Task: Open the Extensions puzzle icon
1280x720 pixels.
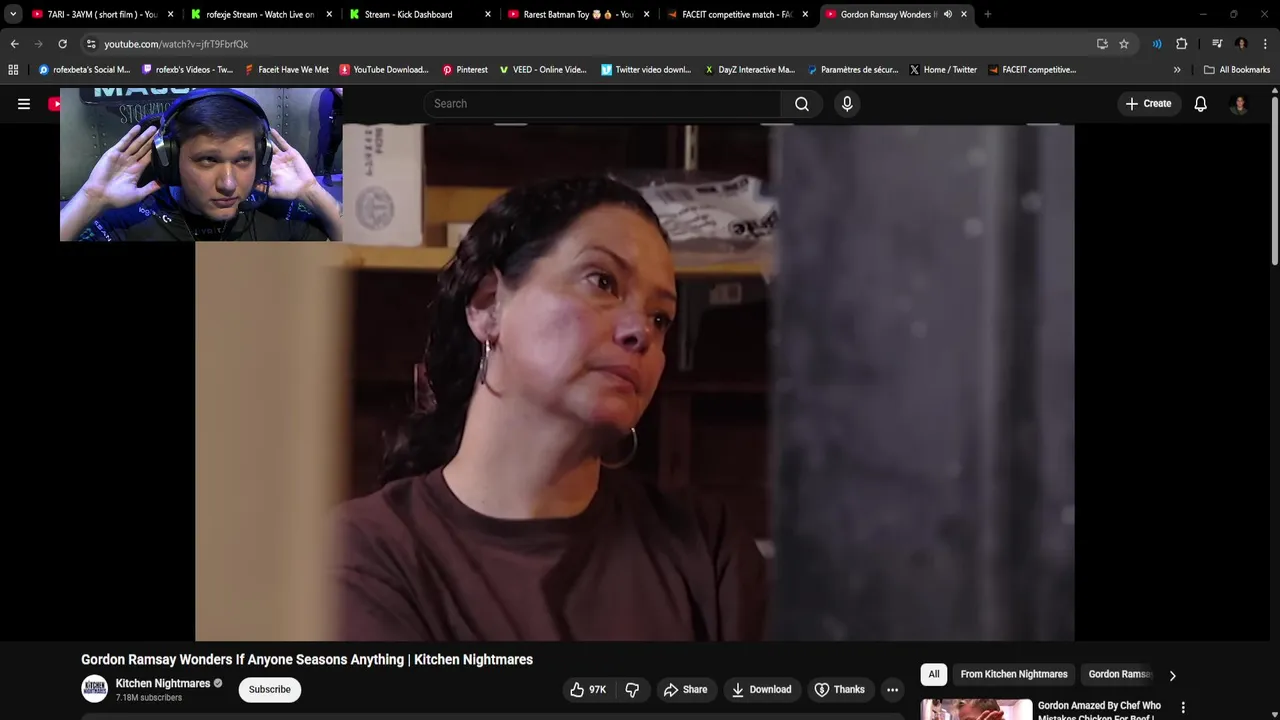Action: click(1182, 44)
